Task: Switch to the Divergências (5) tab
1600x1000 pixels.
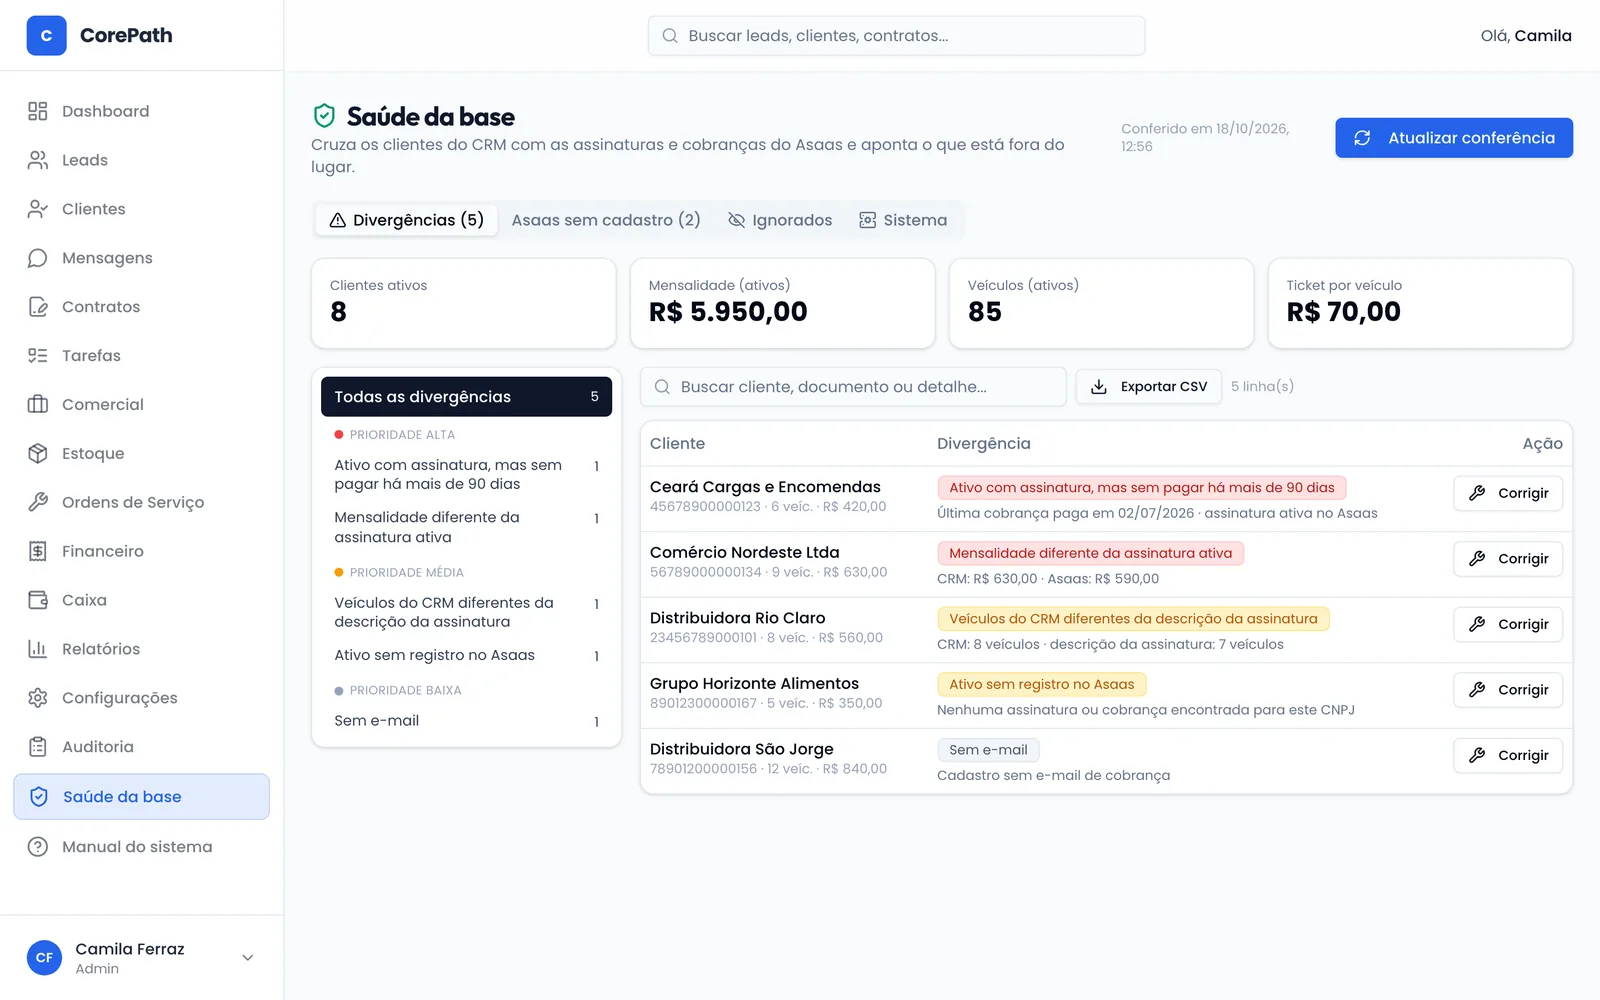Action: click(x=406, y=220)
